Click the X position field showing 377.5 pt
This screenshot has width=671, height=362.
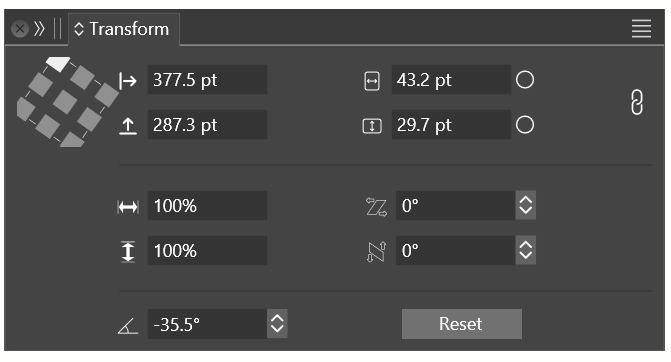tap(207, 80)
